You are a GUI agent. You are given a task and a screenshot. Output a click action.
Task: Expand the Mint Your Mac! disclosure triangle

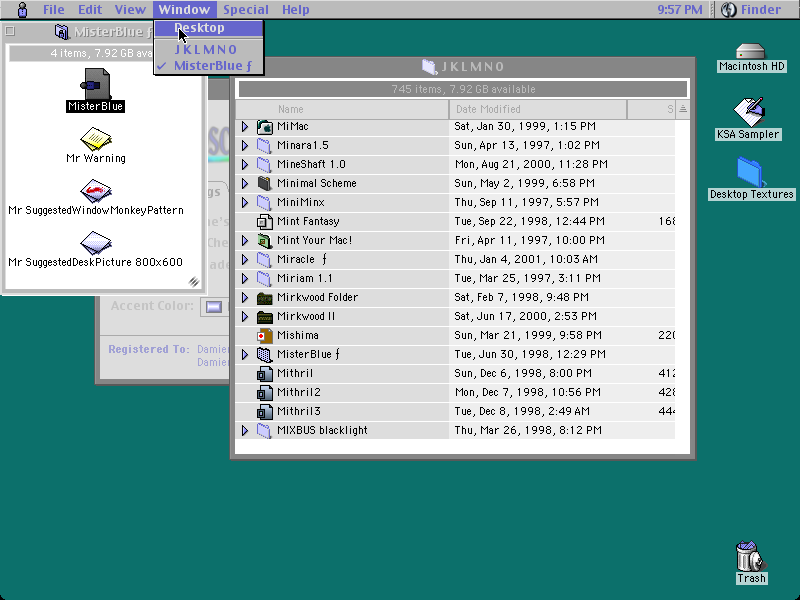(245, 240)
